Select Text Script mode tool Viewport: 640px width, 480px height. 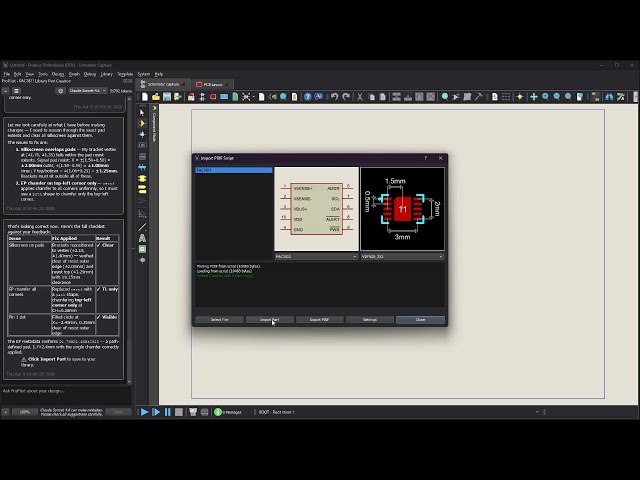142,156
